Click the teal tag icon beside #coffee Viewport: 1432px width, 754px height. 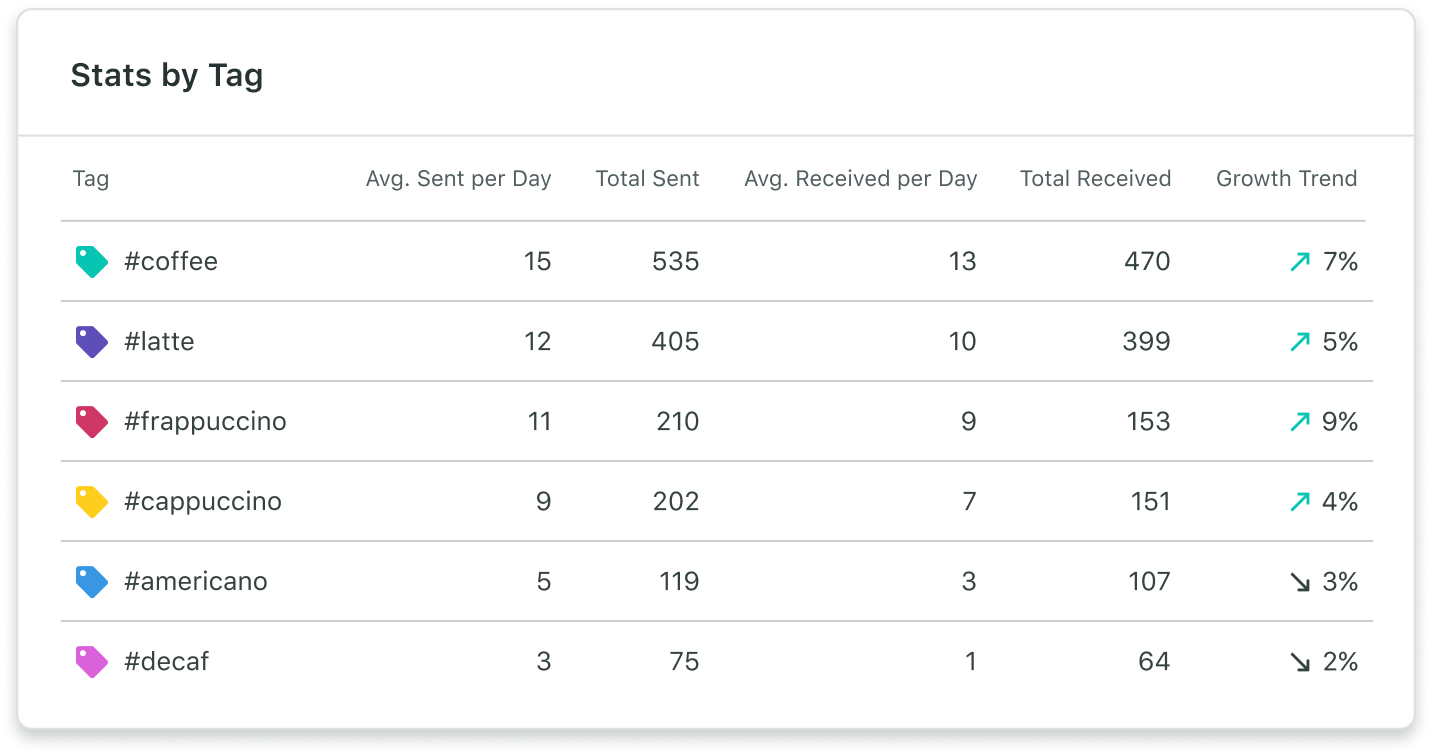tap(91, 261)
